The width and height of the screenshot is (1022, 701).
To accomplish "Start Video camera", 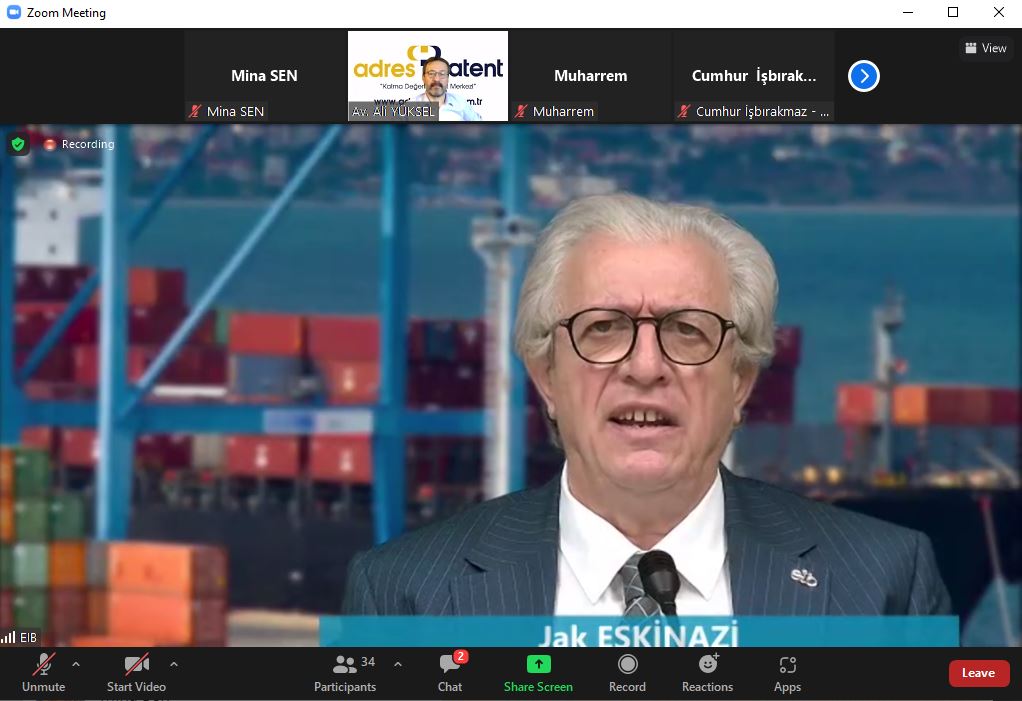I will 136,673.
